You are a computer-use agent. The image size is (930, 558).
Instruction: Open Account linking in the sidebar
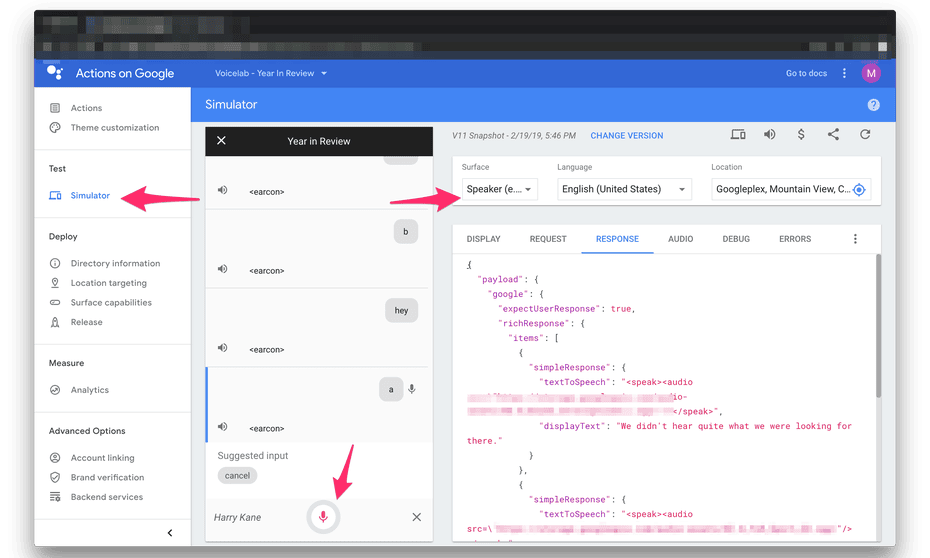[x=103, y=458]
